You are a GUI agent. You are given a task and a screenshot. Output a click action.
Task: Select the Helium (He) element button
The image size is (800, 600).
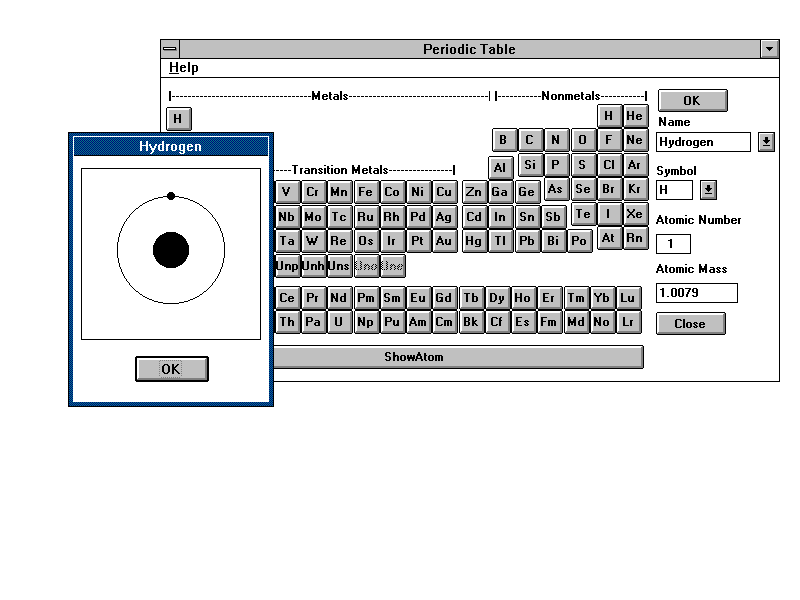point(635,116)
